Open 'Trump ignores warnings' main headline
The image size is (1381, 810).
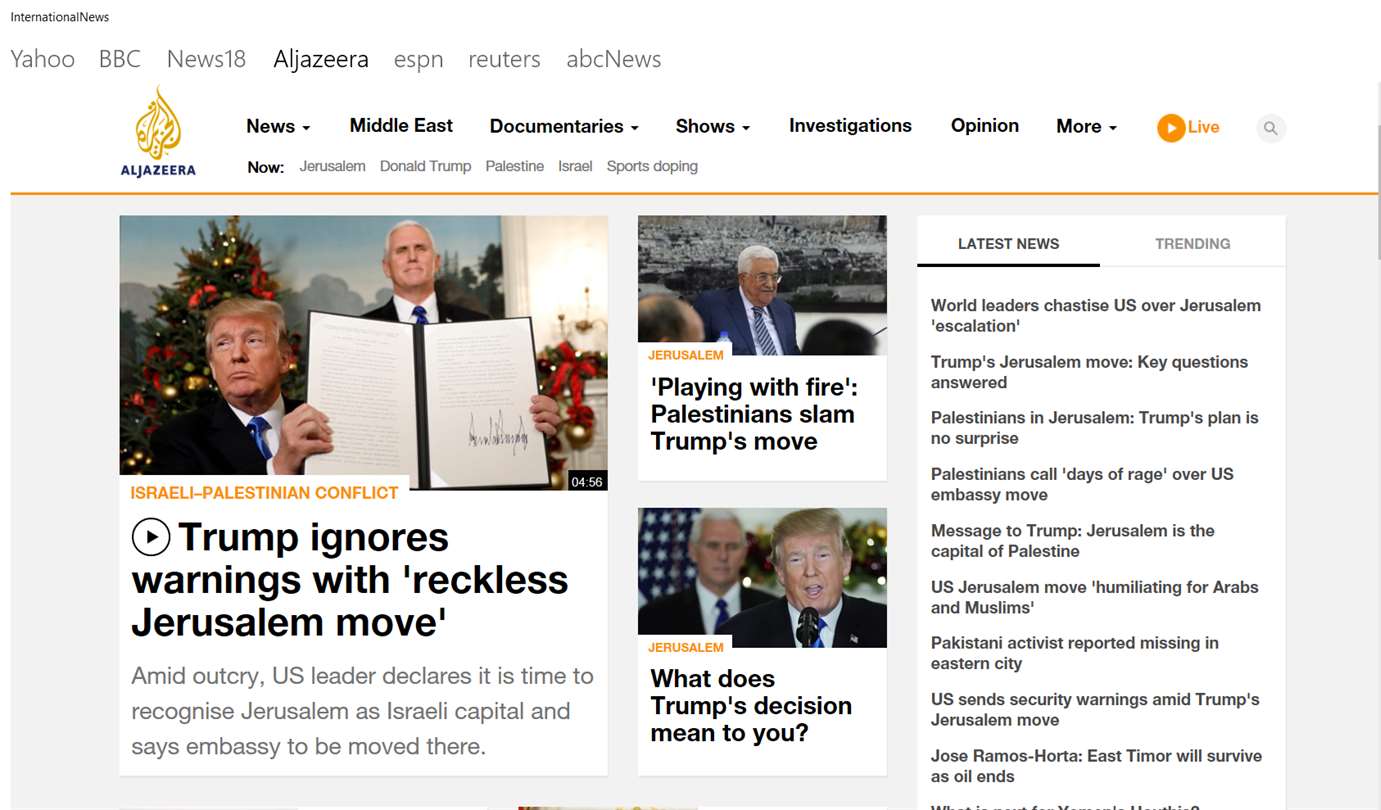pos(350,580)
